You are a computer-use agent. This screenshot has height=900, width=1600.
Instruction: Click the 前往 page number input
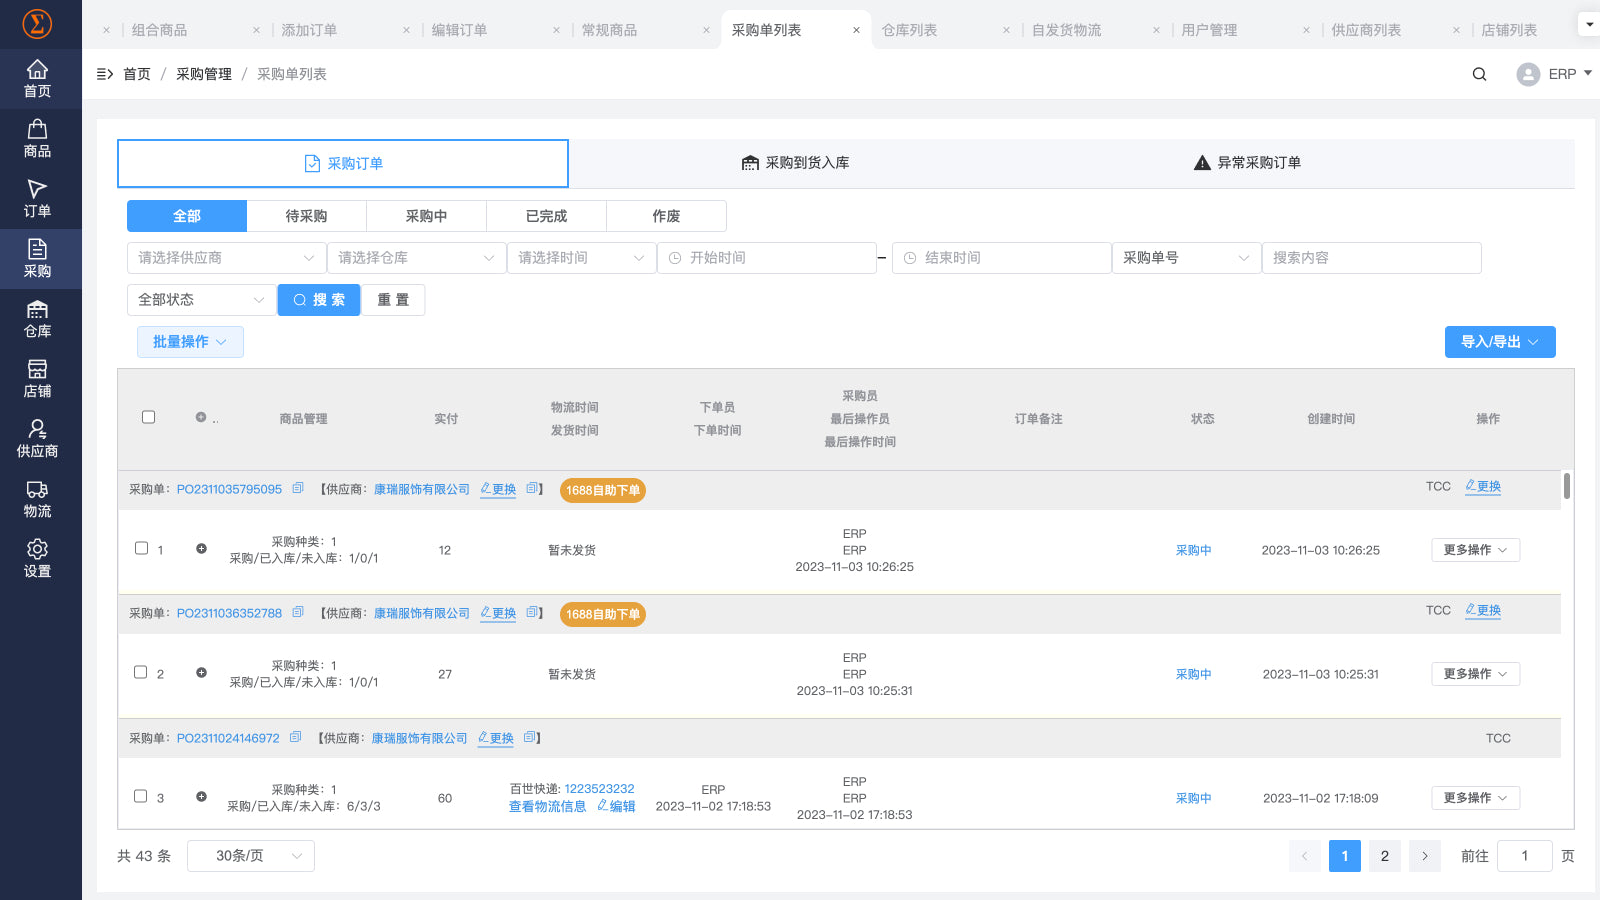pyautogui.click(x=1524, y=856)
